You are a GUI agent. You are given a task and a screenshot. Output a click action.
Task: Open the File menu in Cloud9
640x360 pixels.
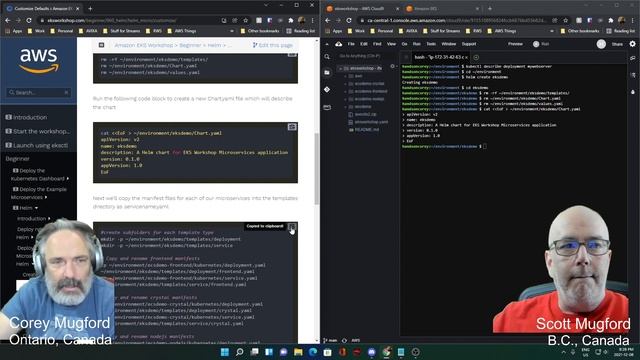(351, 44)
